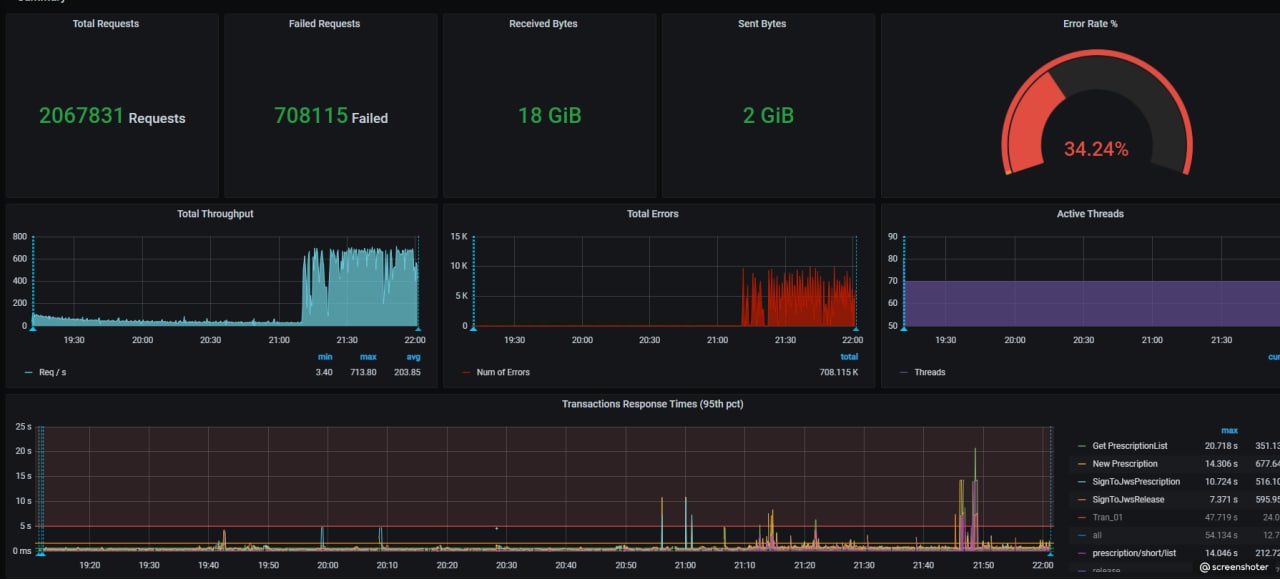Isolate the Get PrescriptionList series in legend

pos(1130,446)
